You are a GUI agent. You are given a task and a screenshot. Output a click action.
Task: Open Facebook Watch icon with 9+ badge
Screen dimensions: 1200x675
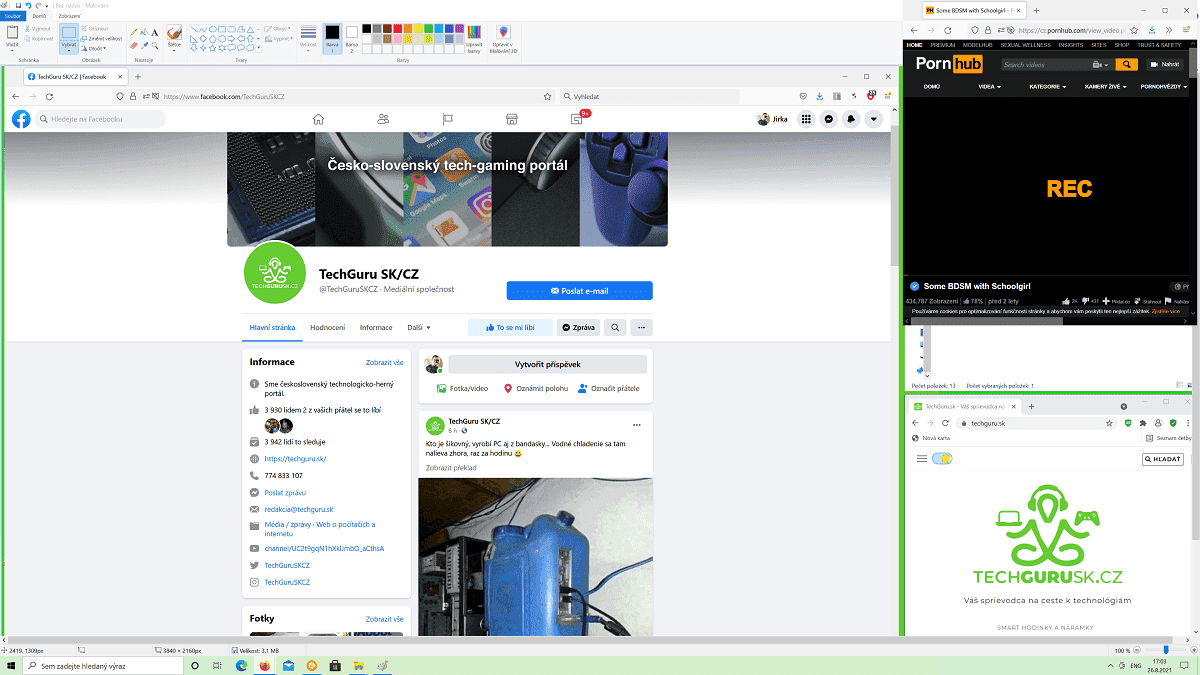pos(577,118)
